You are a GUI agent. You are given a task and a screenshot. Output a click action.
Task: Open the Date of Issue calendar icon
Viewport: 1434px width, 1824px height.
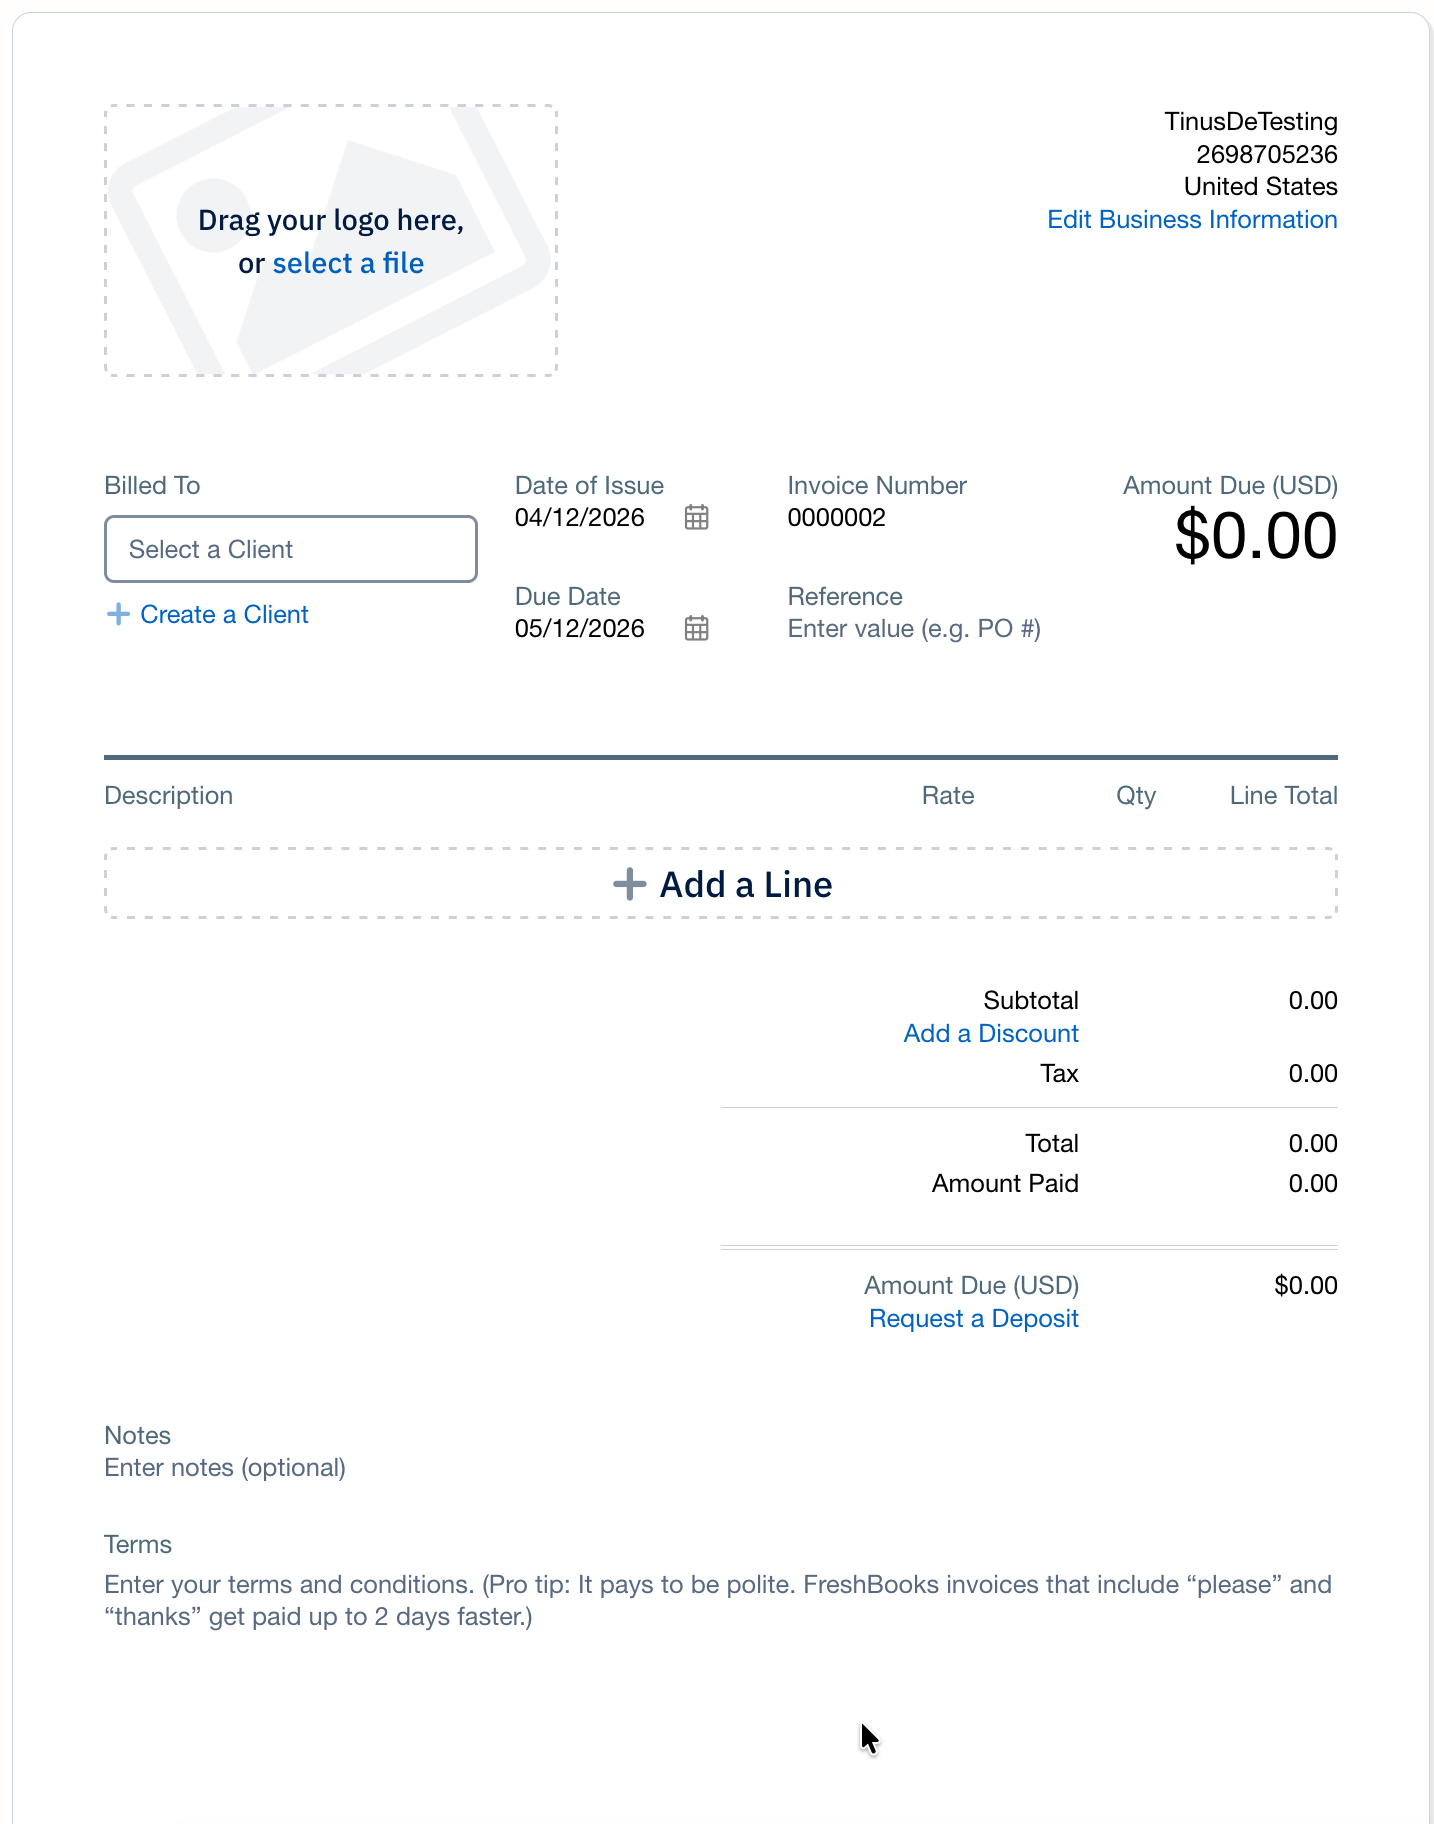[x=696, y=517]
